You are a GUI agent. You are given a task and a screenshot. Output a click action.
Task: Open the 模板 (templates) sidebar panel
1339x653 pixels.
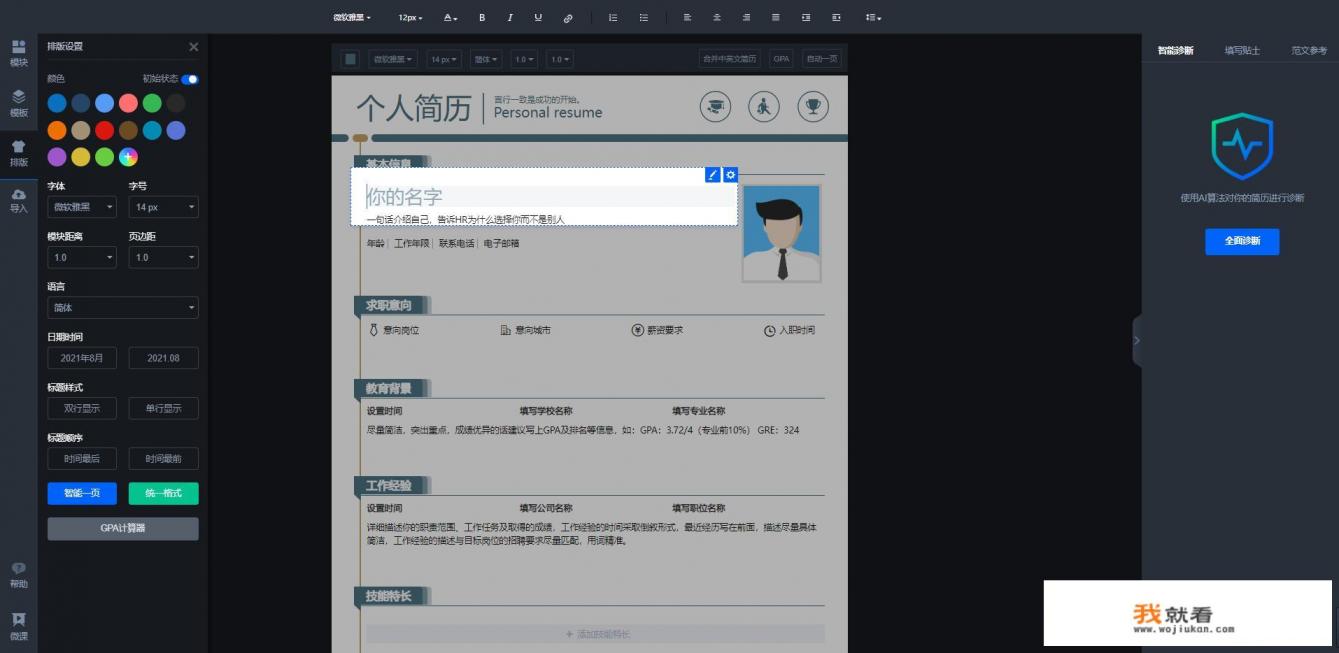18,103
